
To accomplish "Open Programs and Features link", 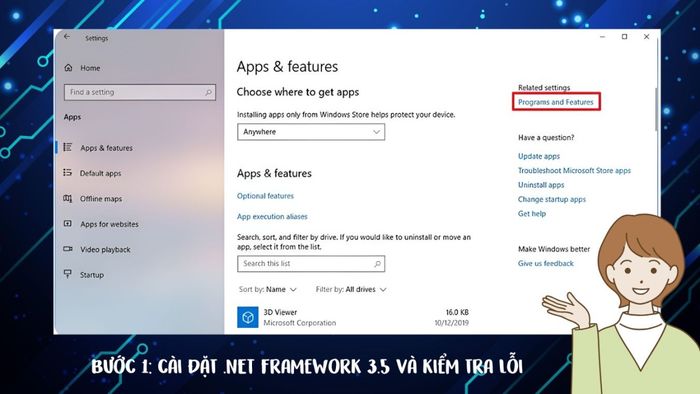I will point(556,102).
